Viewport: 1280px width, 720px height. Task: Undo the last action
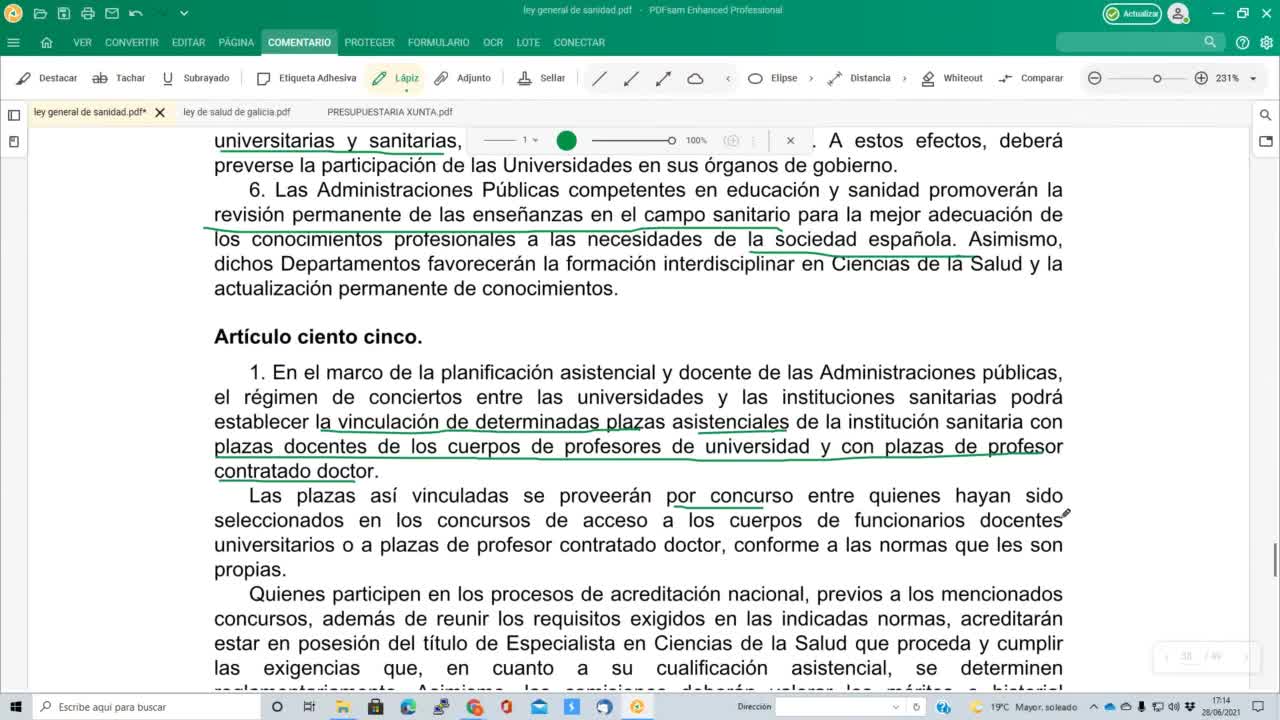click(x=135, y=14)
